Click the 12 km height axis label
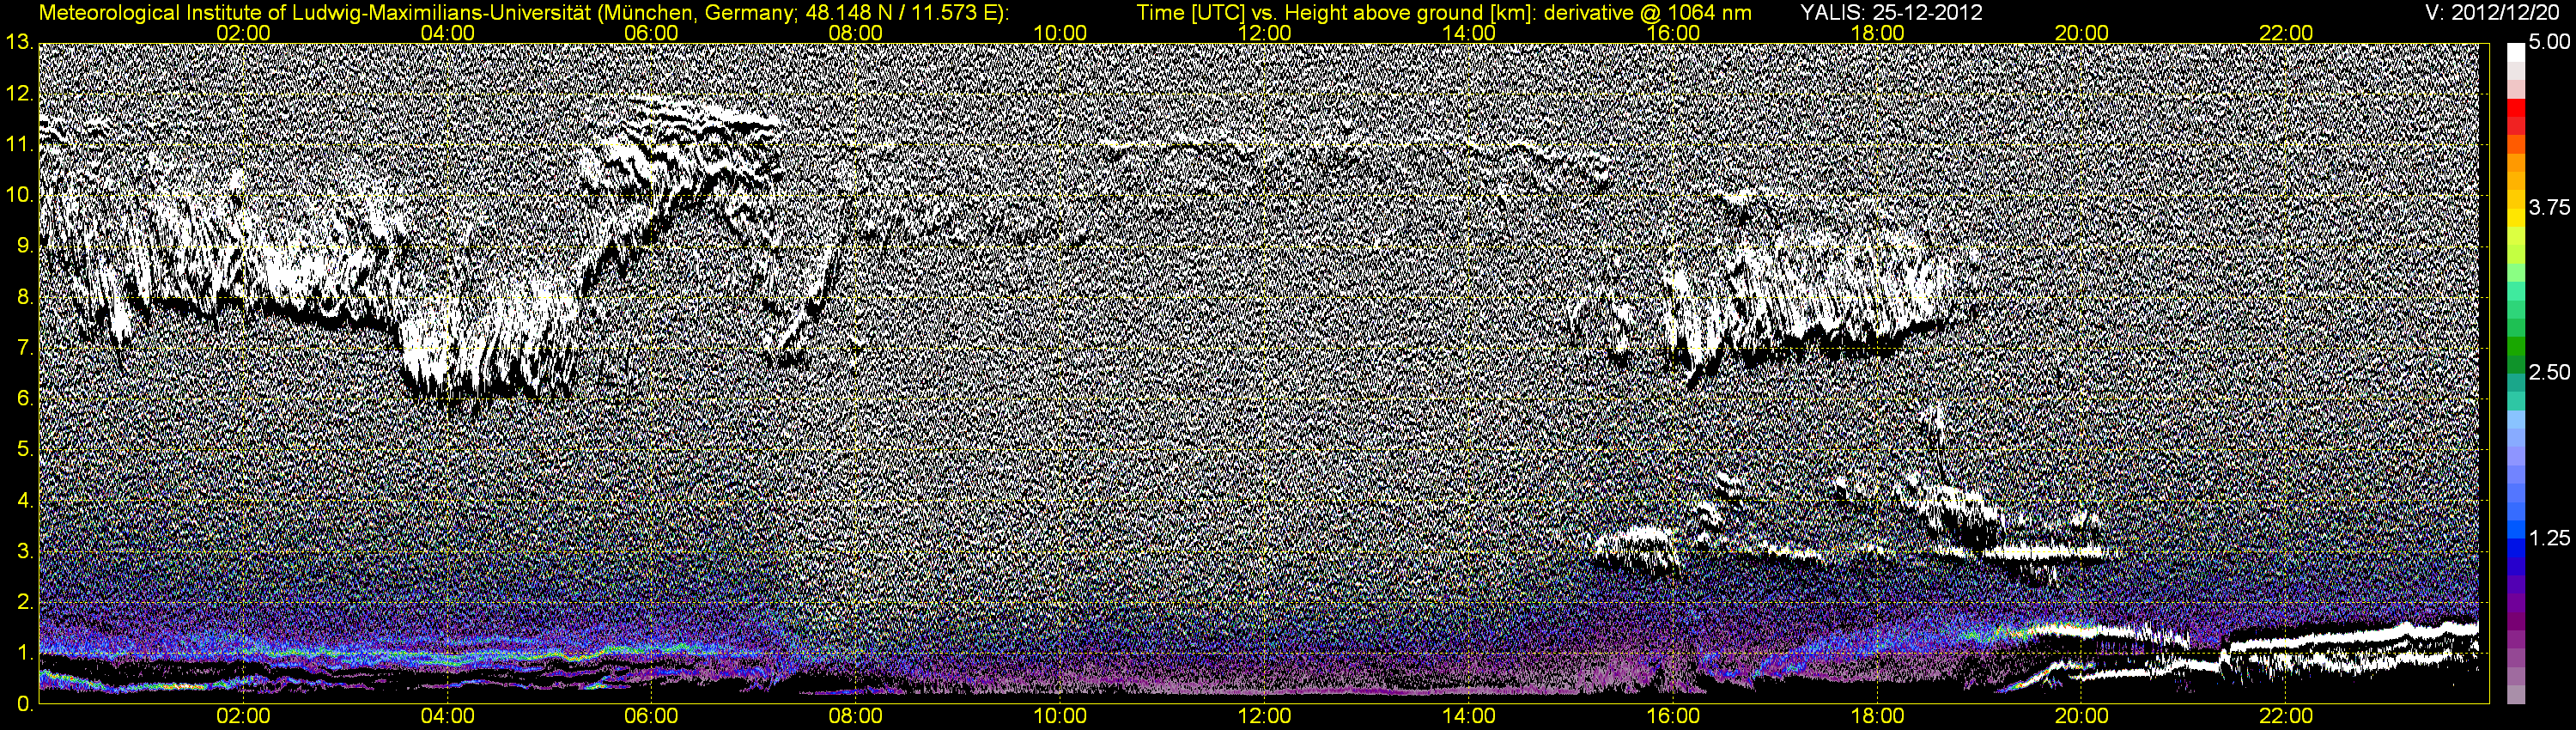Screen dimensions: 2576x730 tap(19, 94)
